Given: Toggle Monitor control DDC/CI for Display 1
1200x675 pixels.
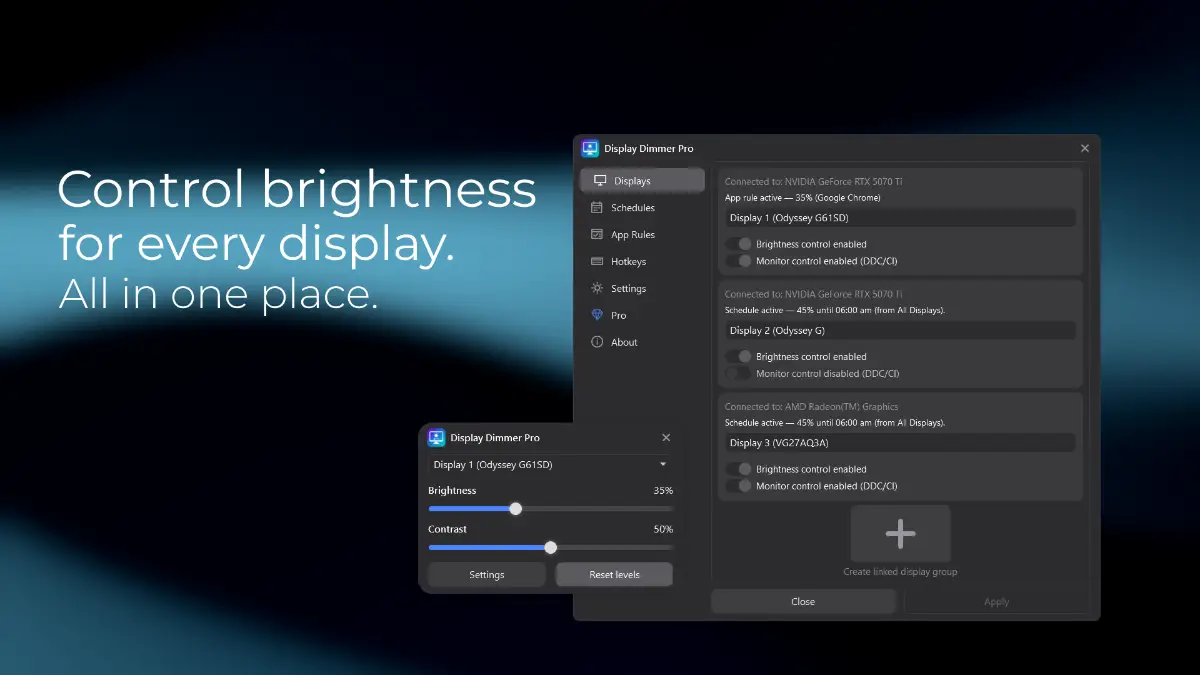Looking at the screenshot, I should 739,261.
